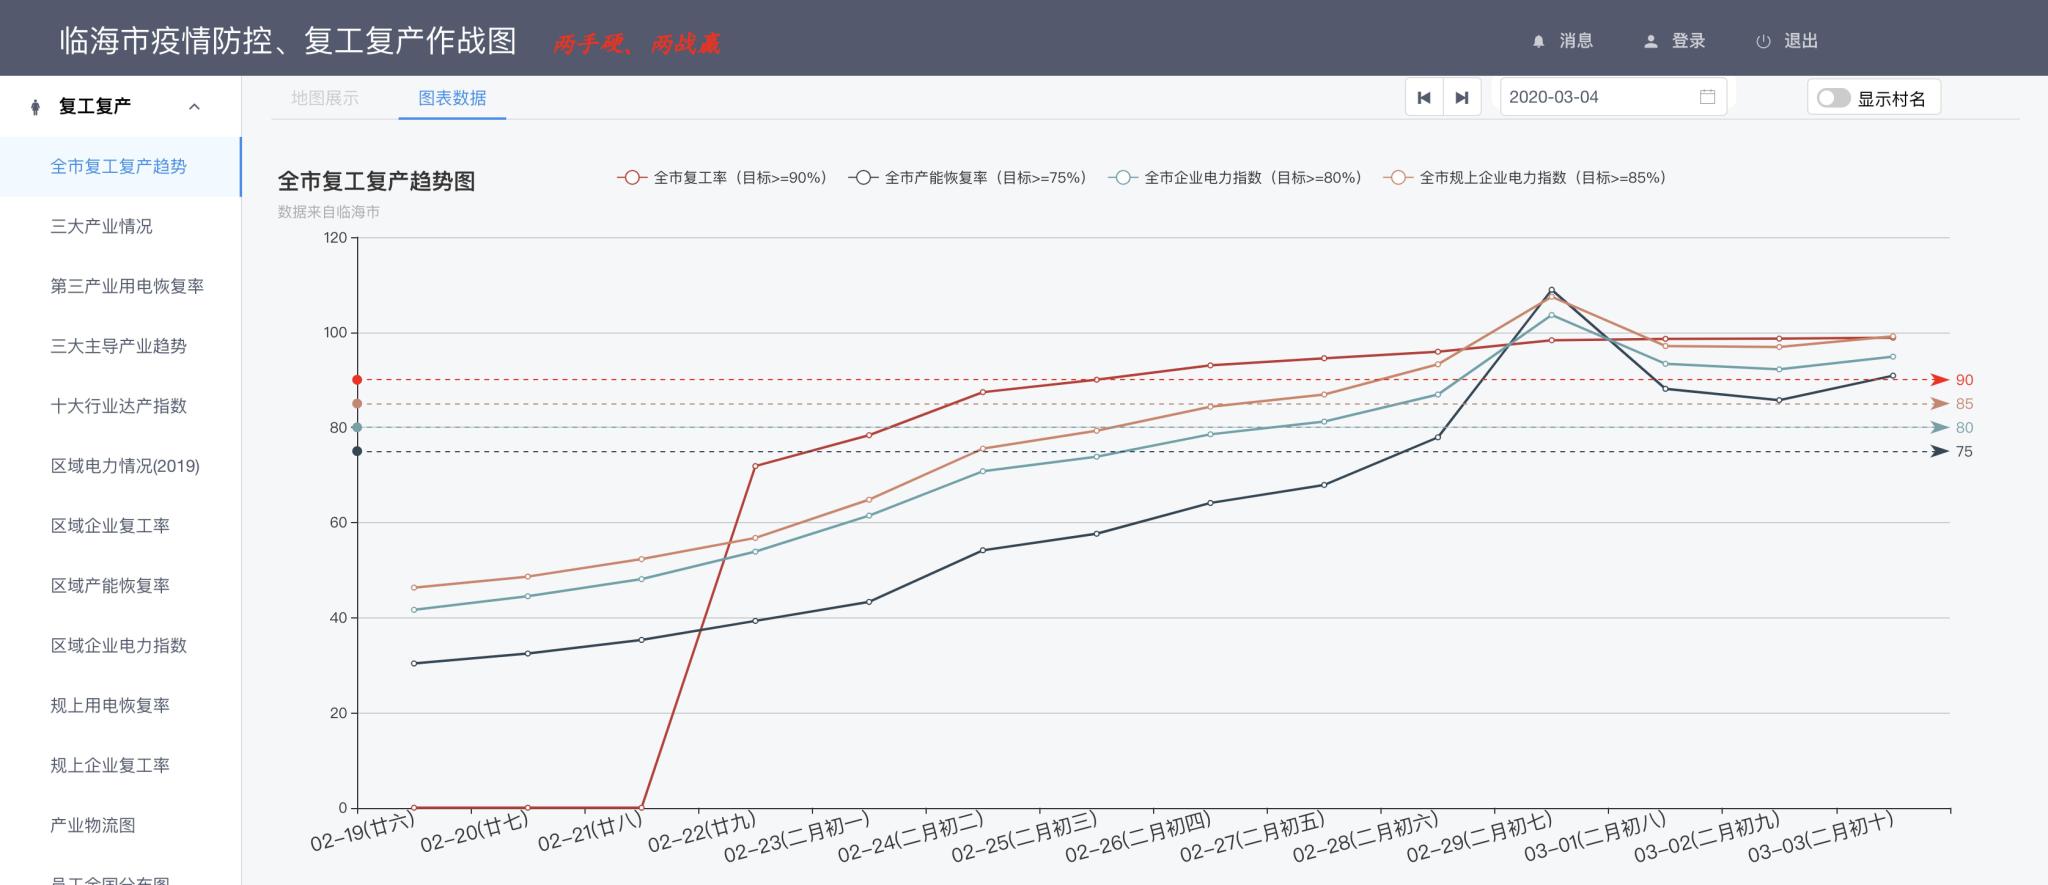This screenshot has height=885, width=2048.
Task: Switch to the 地图展示 tab
Action: (325, 98)
